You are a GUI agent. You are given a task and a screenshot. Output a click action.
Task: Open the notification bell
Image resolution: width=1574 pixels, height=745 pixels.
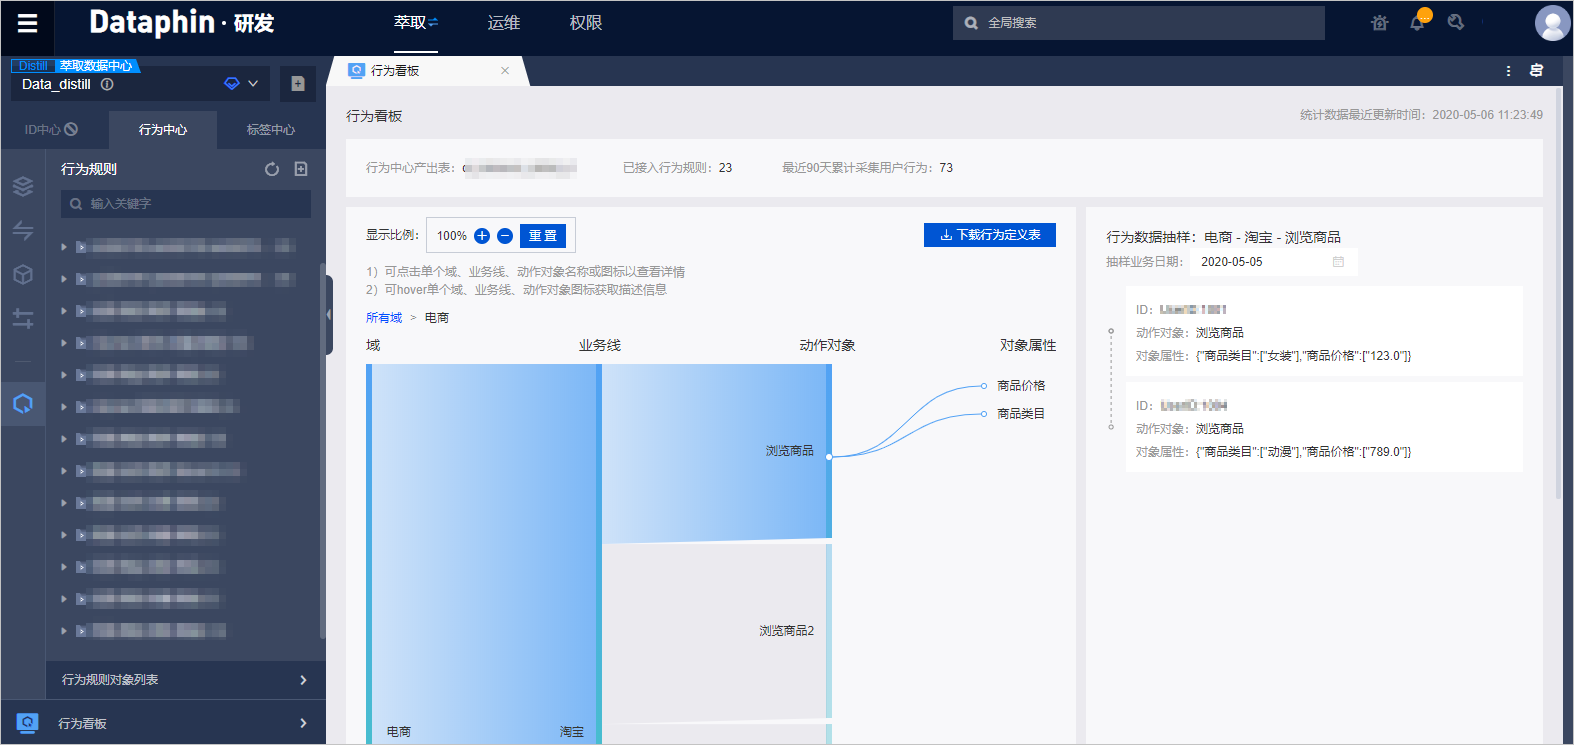(x=1418, y=22)
